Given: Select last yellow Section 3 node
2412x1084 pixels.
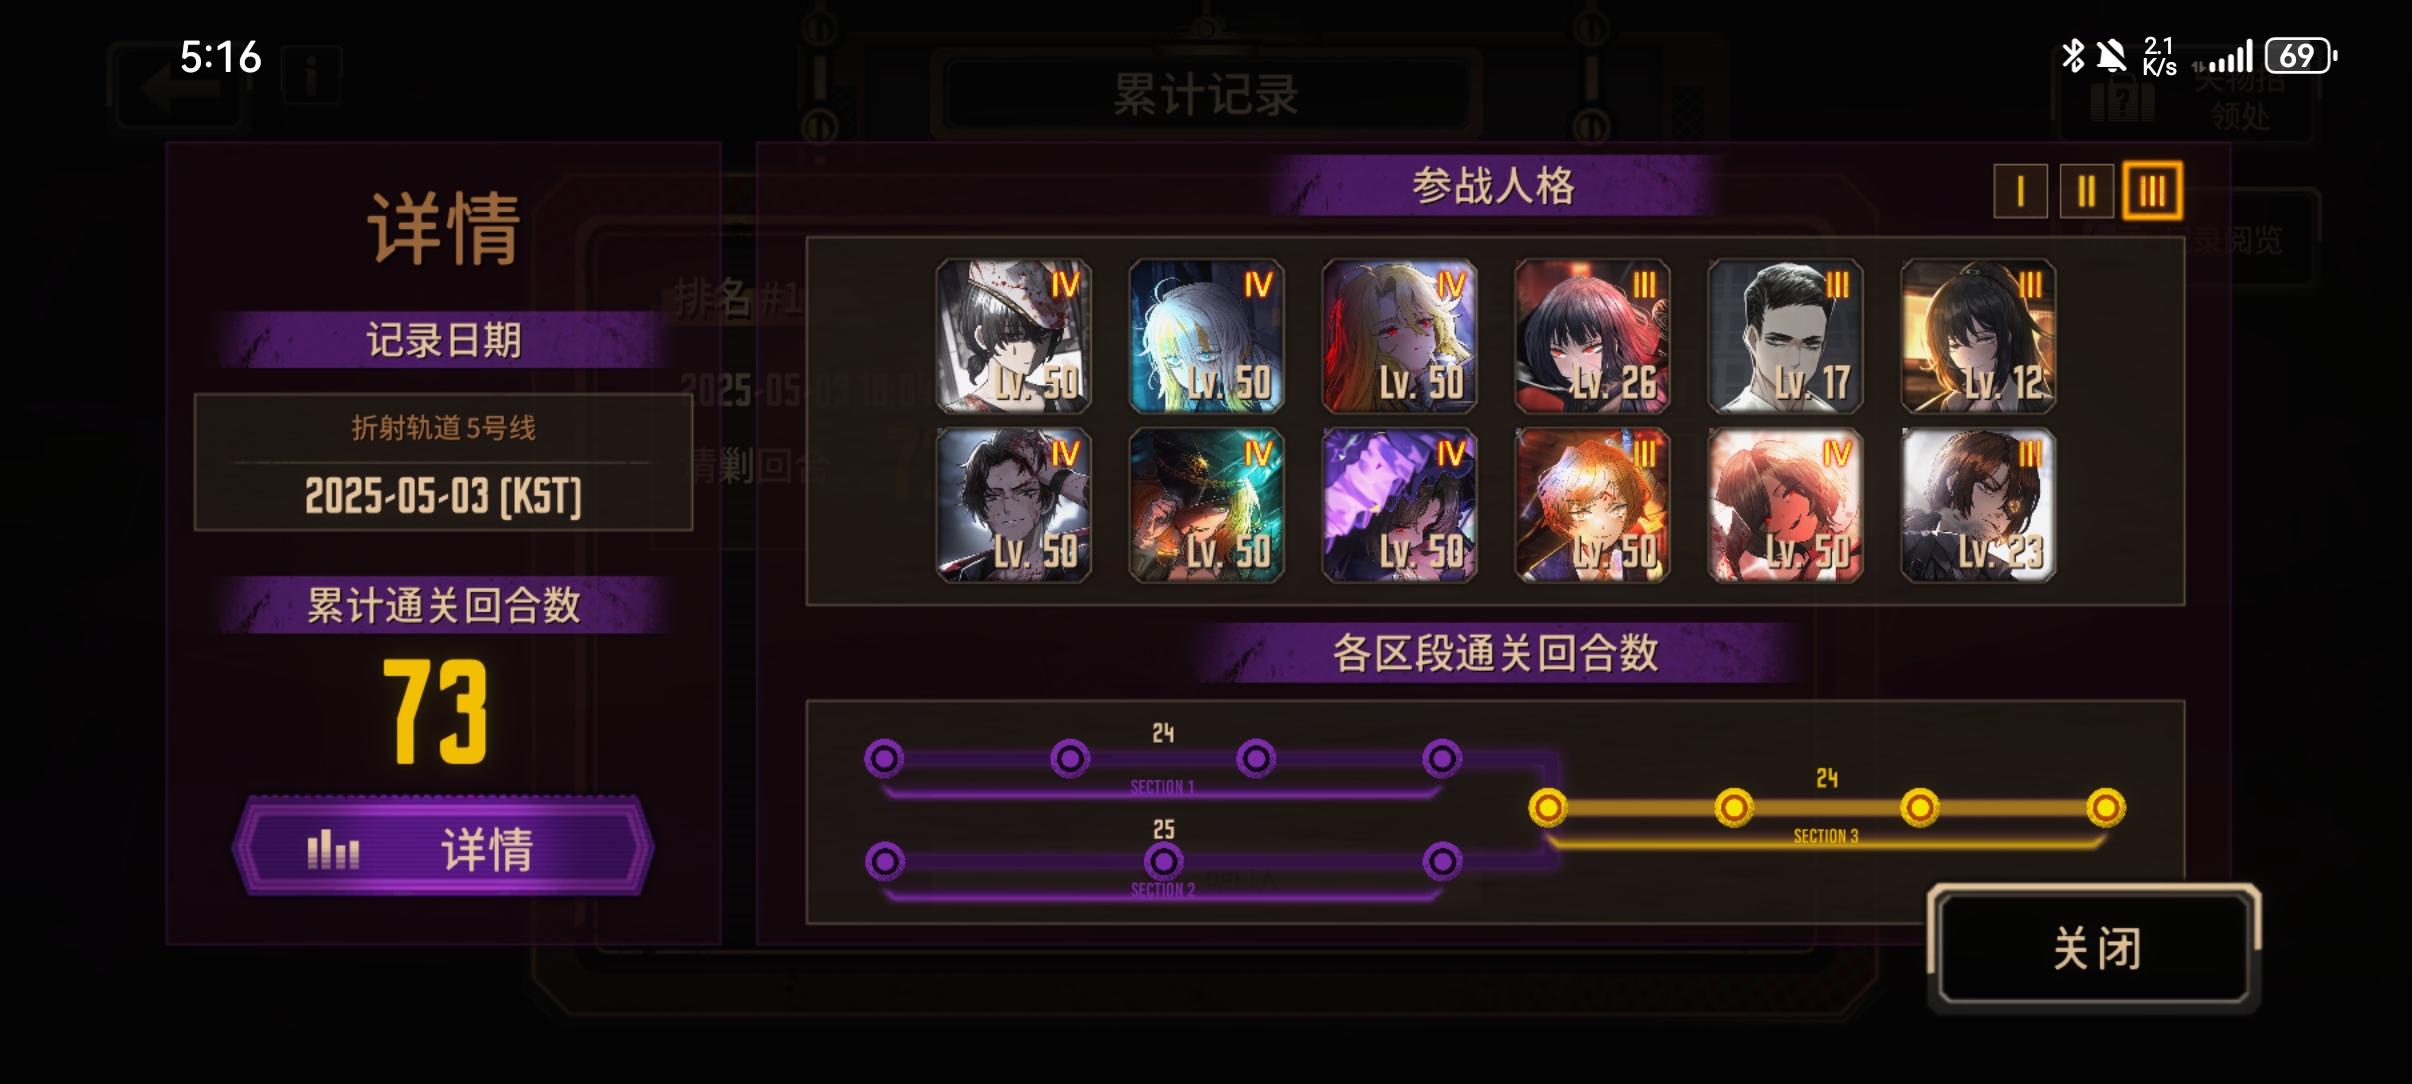Looking at the screenshot, I should pyautogui.click(x=2106, y=807).
